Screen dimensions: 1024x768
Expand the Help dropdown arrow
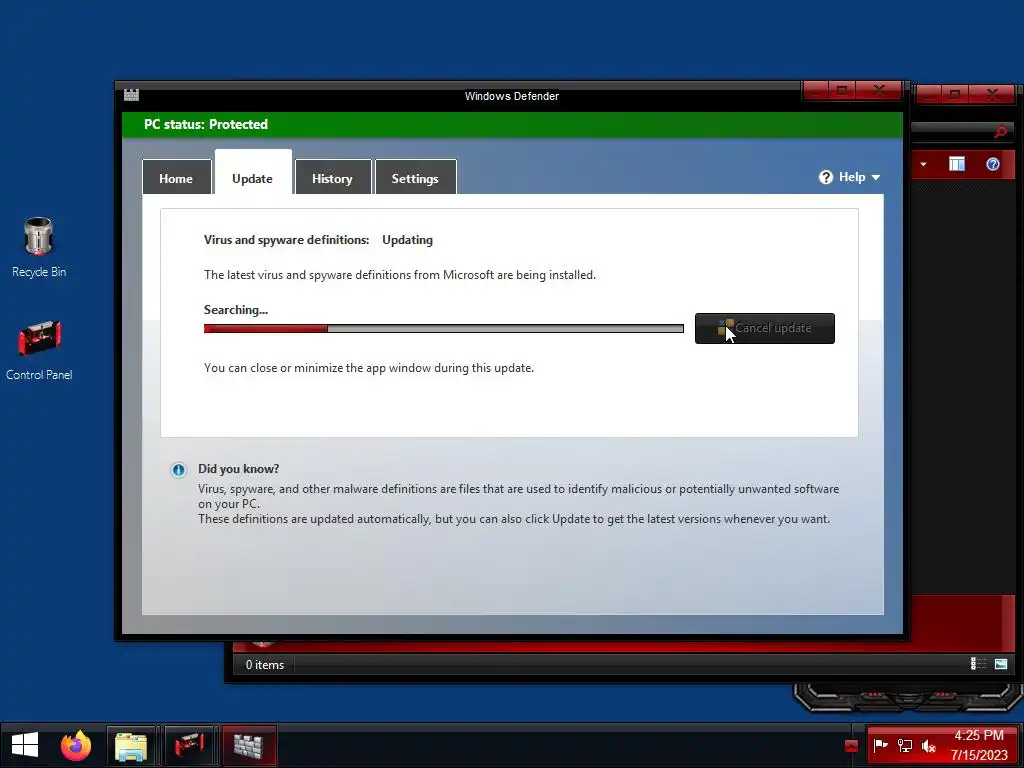pos(876,178)
